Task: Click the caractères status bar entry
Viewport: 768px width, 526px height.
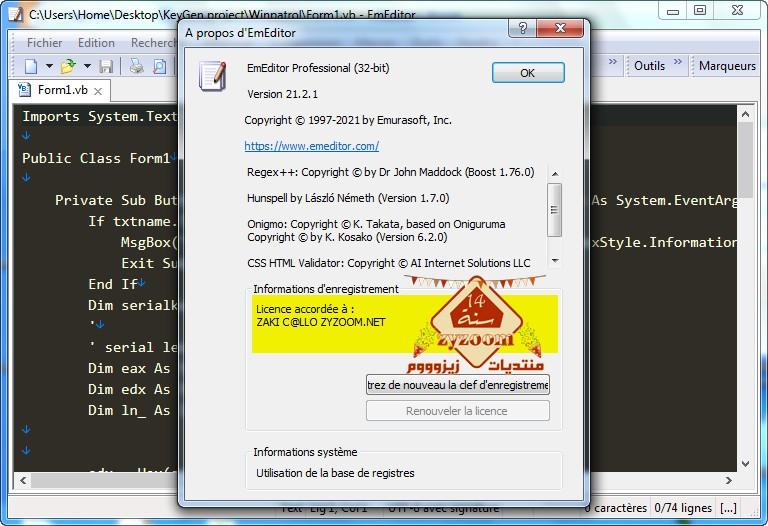Action: tap(616, 508)
